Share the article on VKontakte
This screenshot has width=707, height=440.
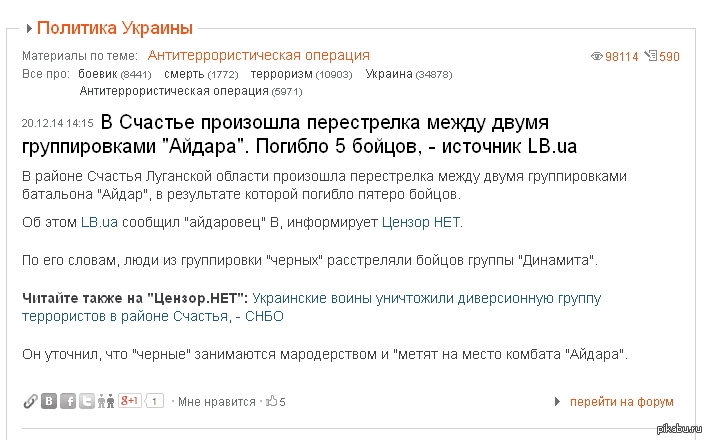[x=48, y=401]
